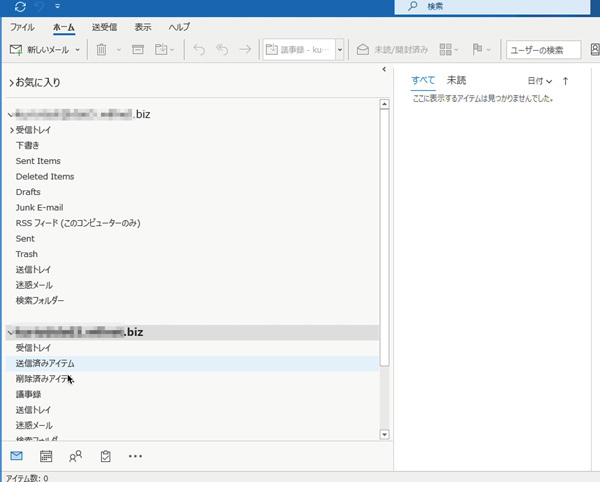Switch to the 未読 message filter tab

456,80
